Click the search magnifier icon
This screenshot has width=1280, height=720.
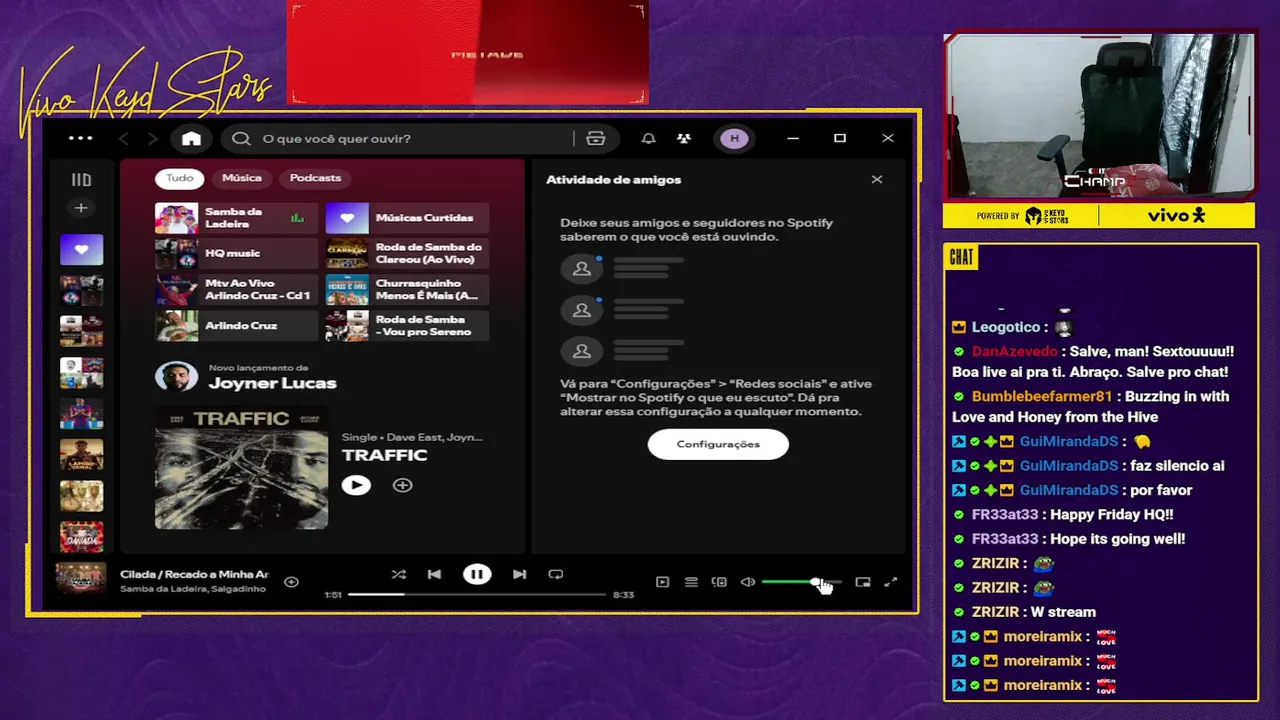[241, 139]
